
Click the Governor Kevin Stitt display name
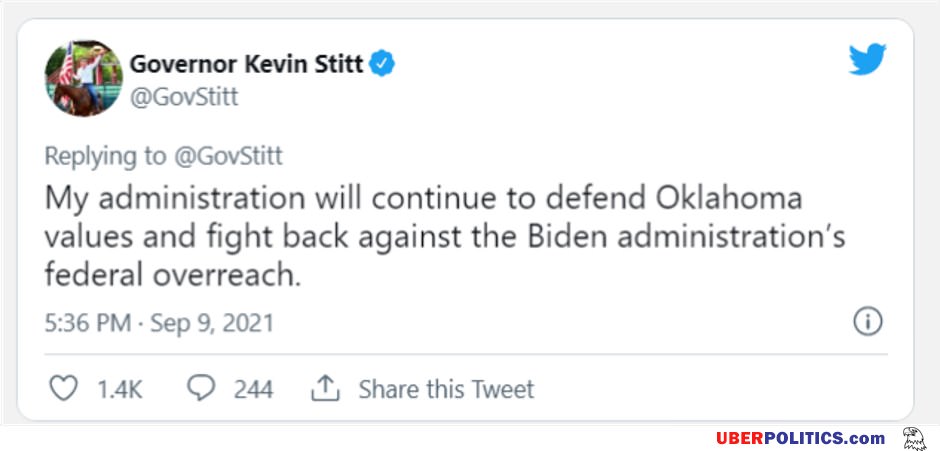pyautogui.click(x=246, y=65)
